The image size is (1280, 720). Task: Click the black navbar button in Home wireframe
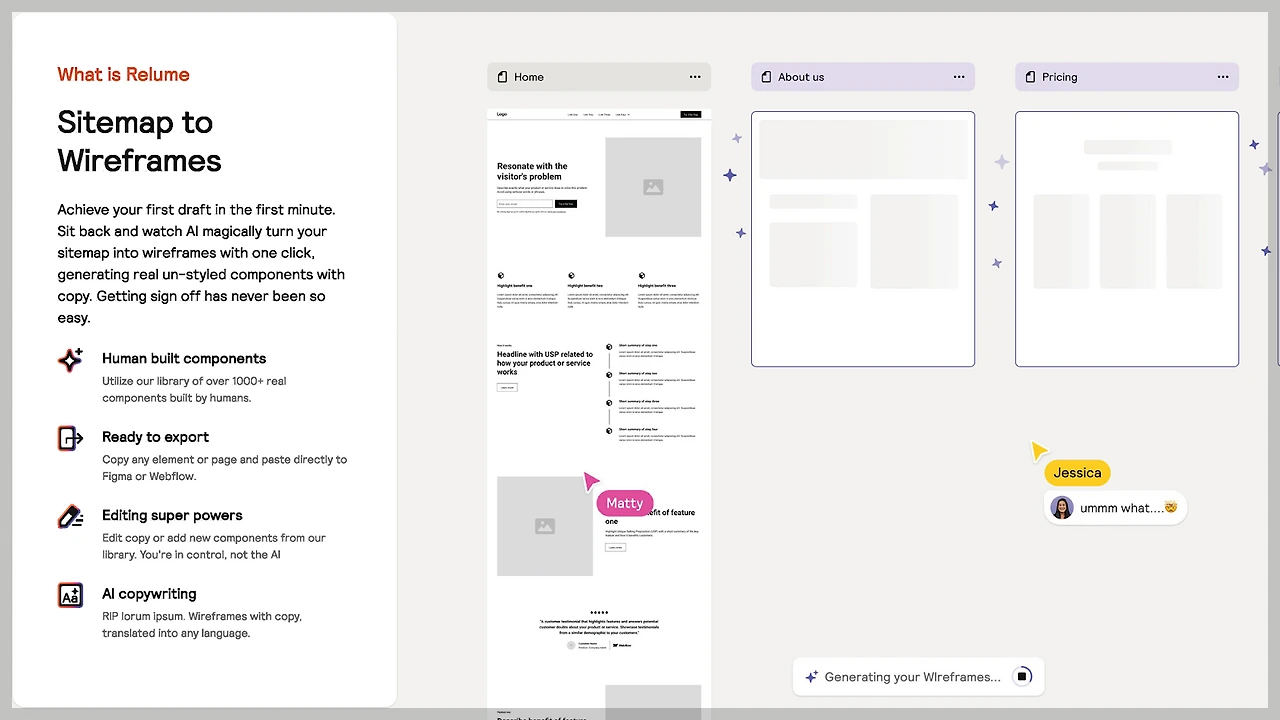(x=691, y=115)
